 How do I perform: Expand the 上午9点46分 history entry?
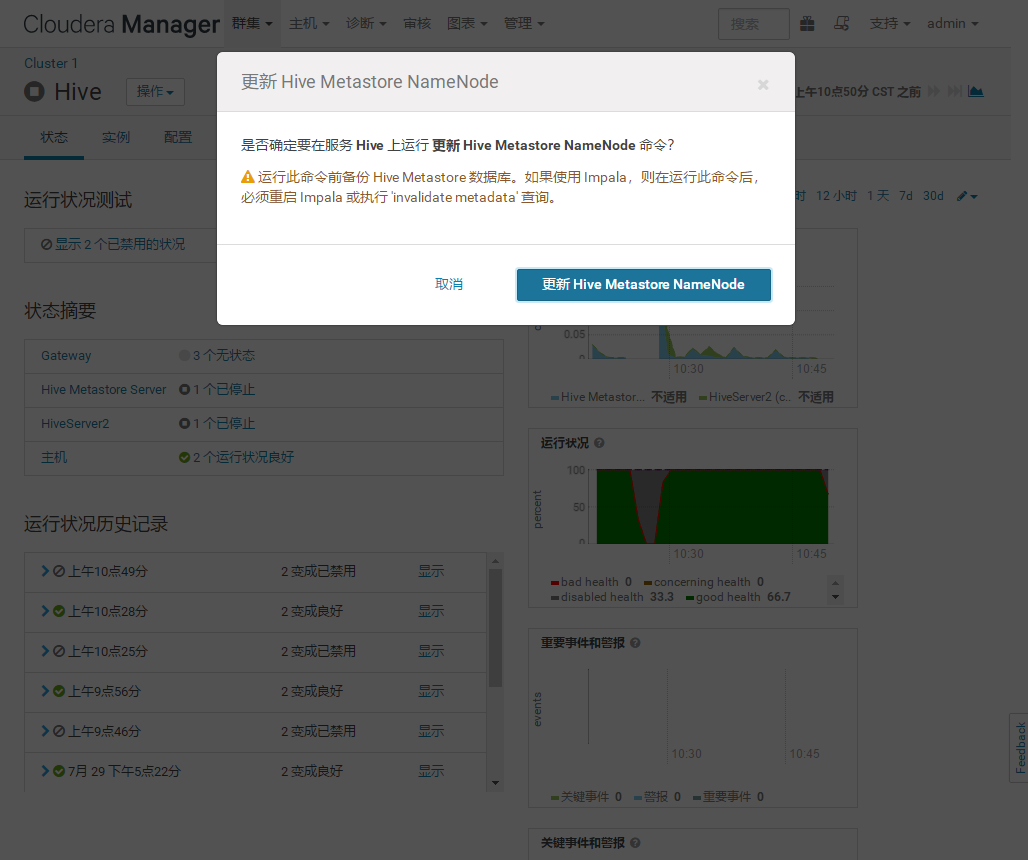click(45, 731)
